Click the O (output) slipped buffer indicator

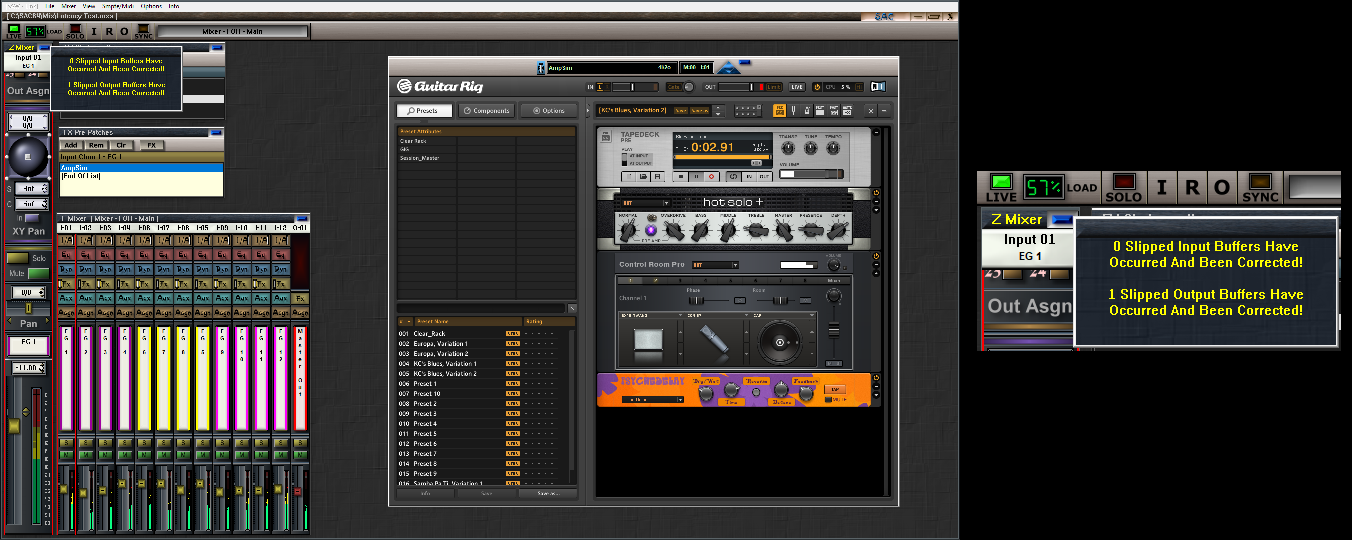(124, 32)
